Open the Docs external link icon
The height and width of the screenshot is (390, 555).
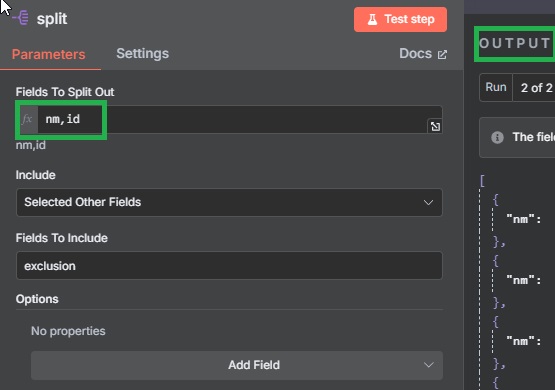pos(442,55)
